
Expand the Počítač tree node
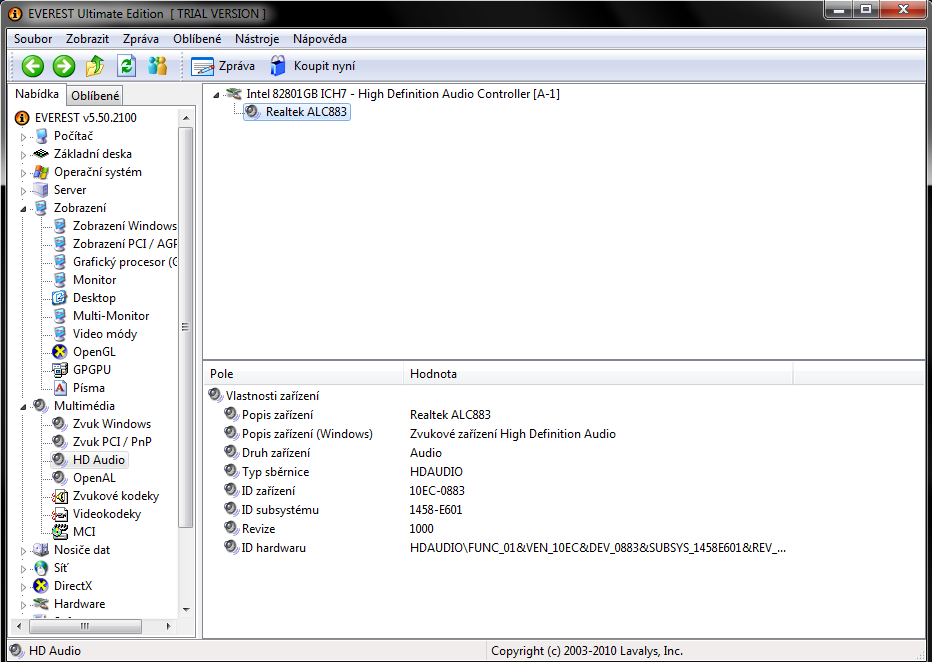[x=24, y=137]
